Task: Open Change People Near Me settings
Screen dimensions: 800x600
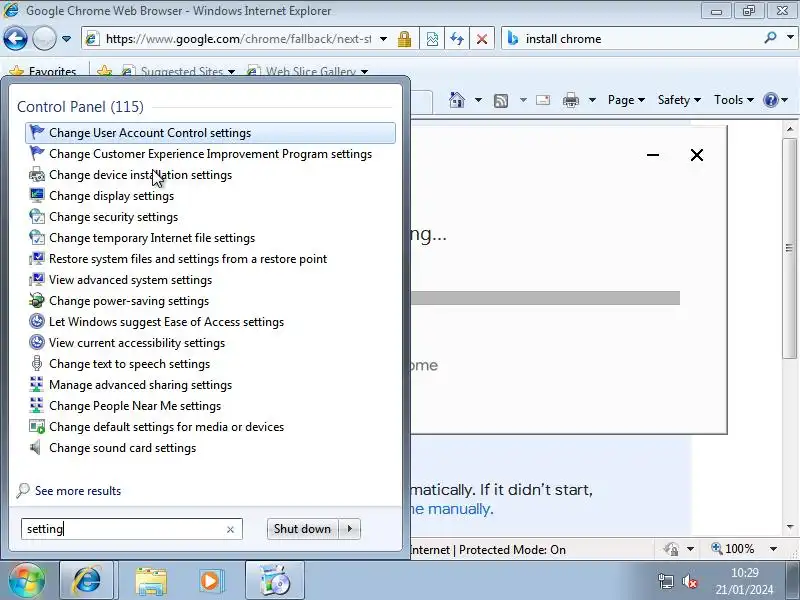Action: point(210,406)
